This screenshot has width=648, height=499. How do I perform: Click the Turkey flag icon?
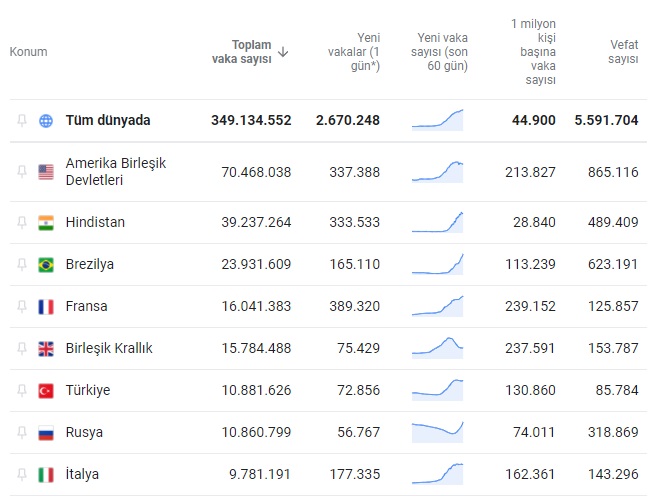click(46, 390)
